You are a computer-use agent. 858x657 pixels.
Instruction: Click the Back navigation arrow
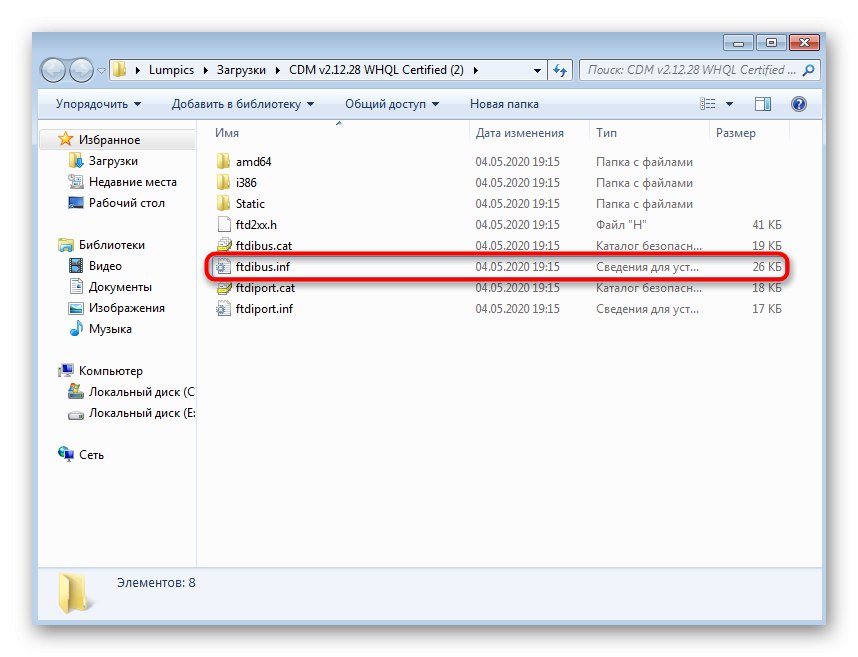tap(54, 70)
